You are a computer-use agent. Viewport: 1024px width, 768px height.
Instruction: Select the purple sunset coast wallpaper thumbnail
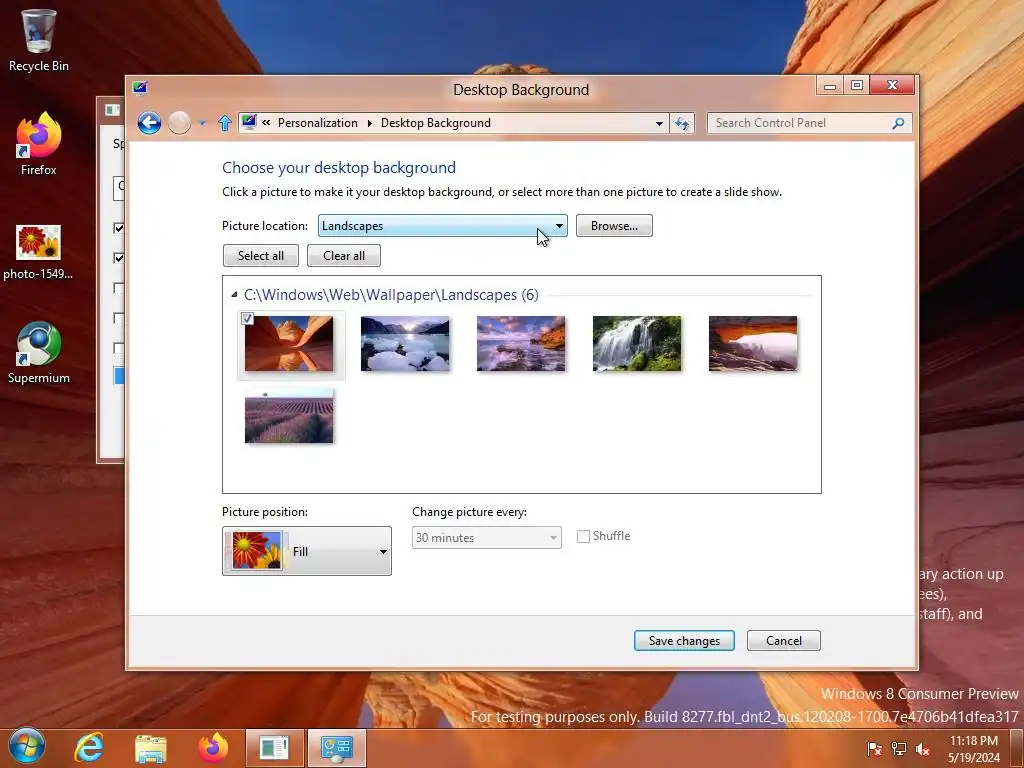521,344
